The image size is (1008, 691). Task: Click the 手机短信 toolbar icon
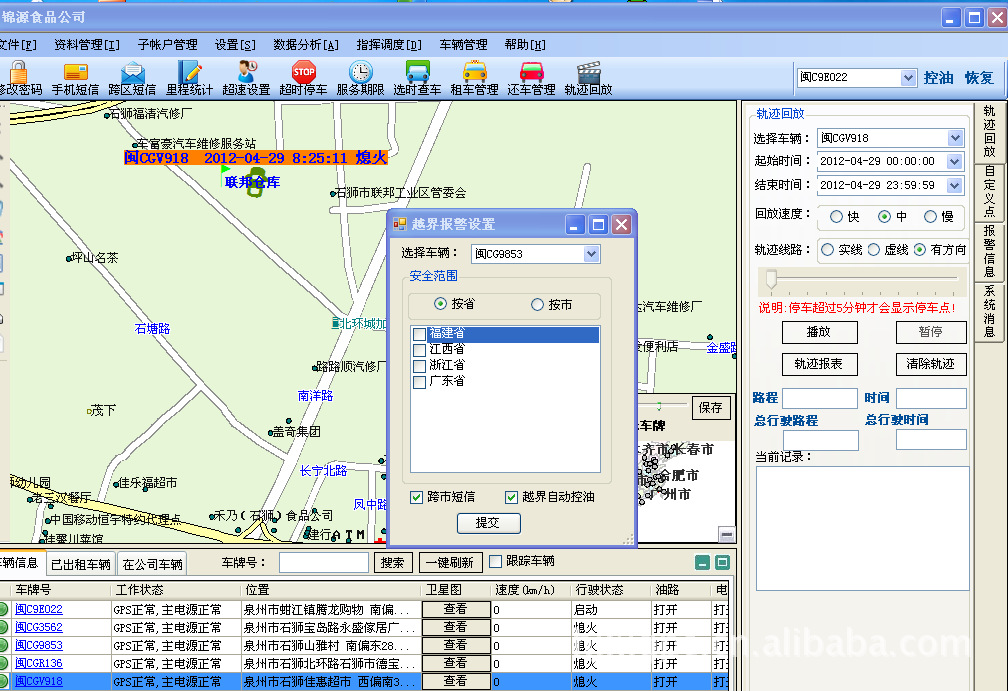pyautogui.click(x=76, y=73)
